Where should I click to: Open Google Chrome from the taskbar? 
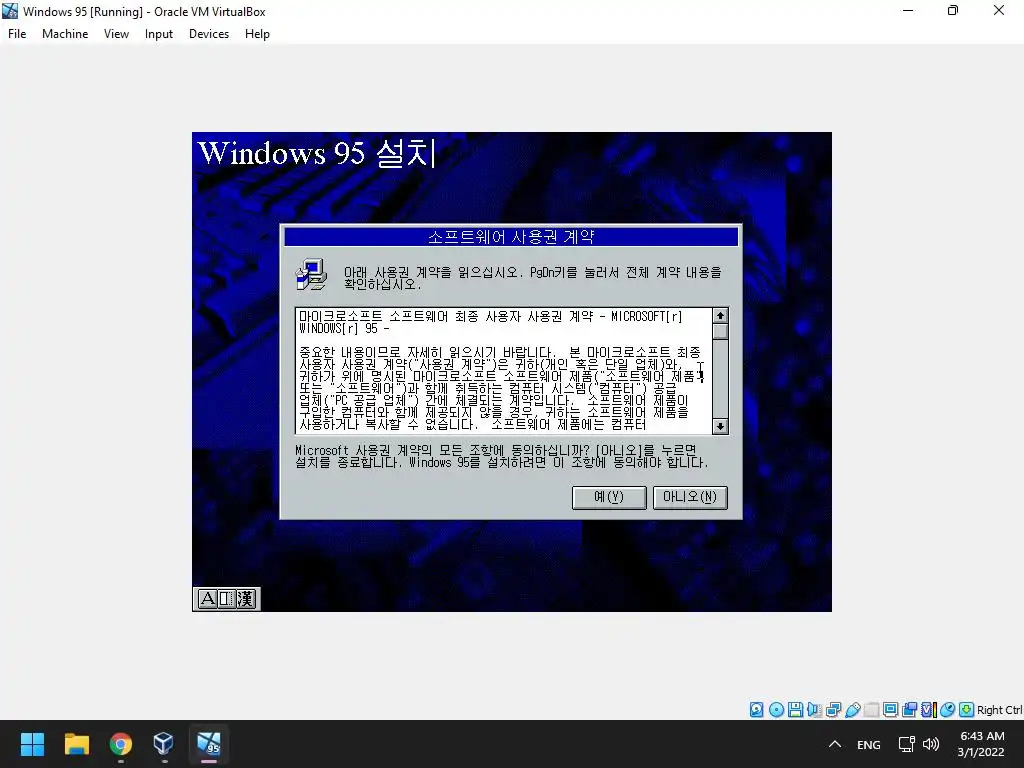(121, 744)
